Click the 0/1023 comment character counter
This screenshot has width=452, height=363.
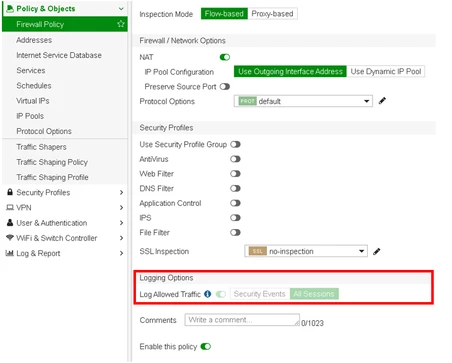click(x=312, y=323)
